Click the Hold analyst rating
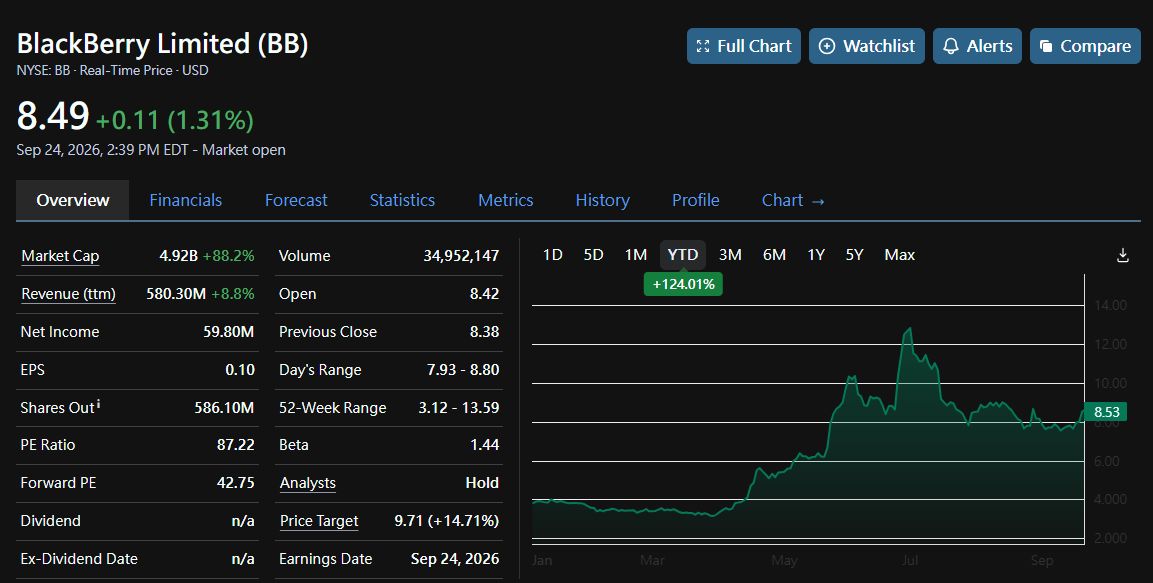The width and height of the screenshot is (1153, 583). [482, 483]
